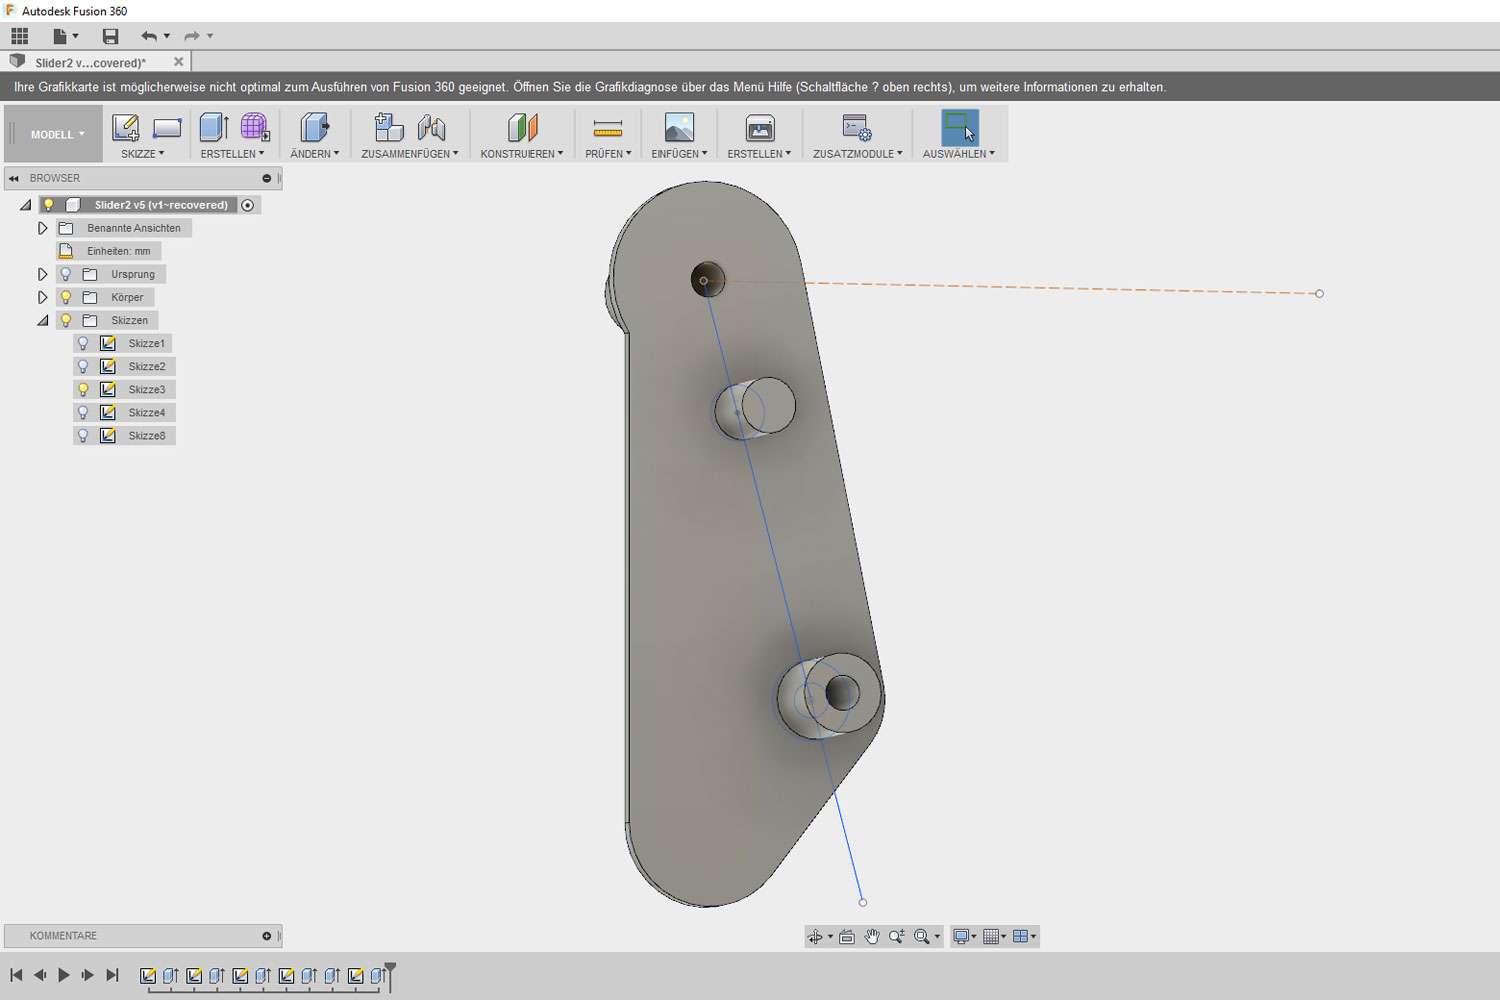Click the Undo arrow
The image size is (1500, 1000).
coord(149,36)
